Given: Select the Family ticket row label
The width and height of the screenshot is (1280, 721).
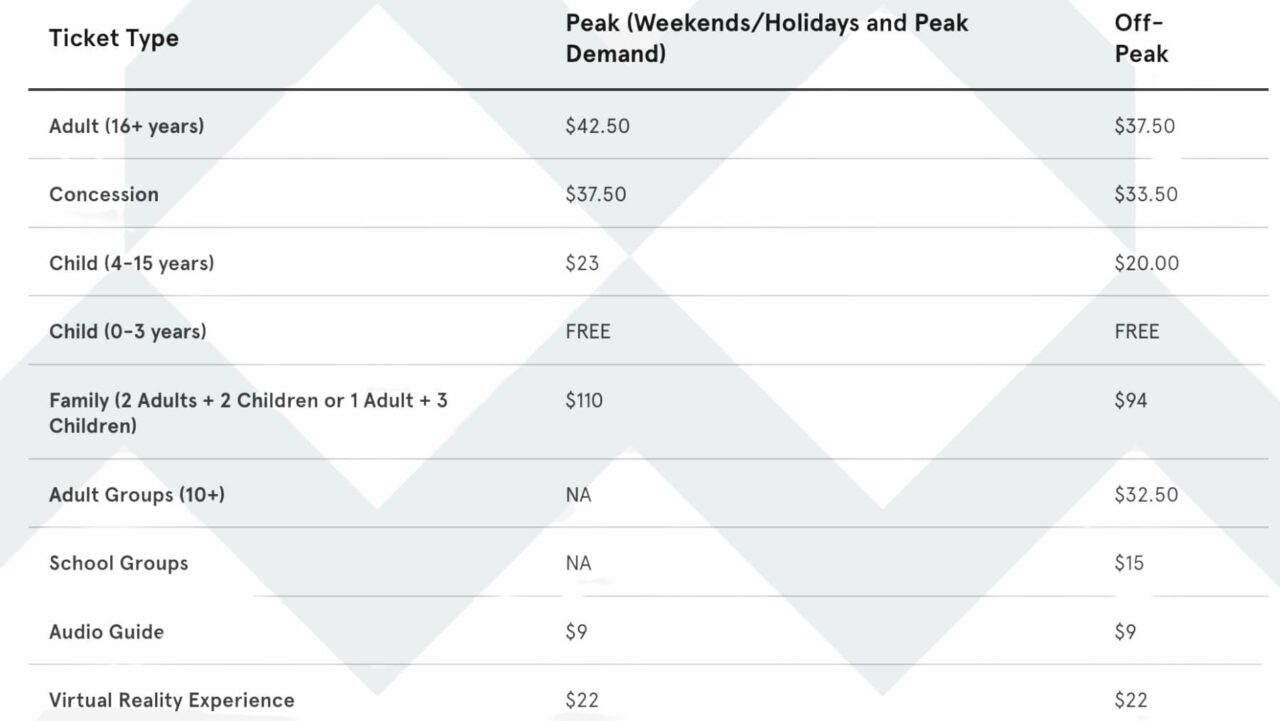Looking at the screenshot, I should [x=248, y=412].
